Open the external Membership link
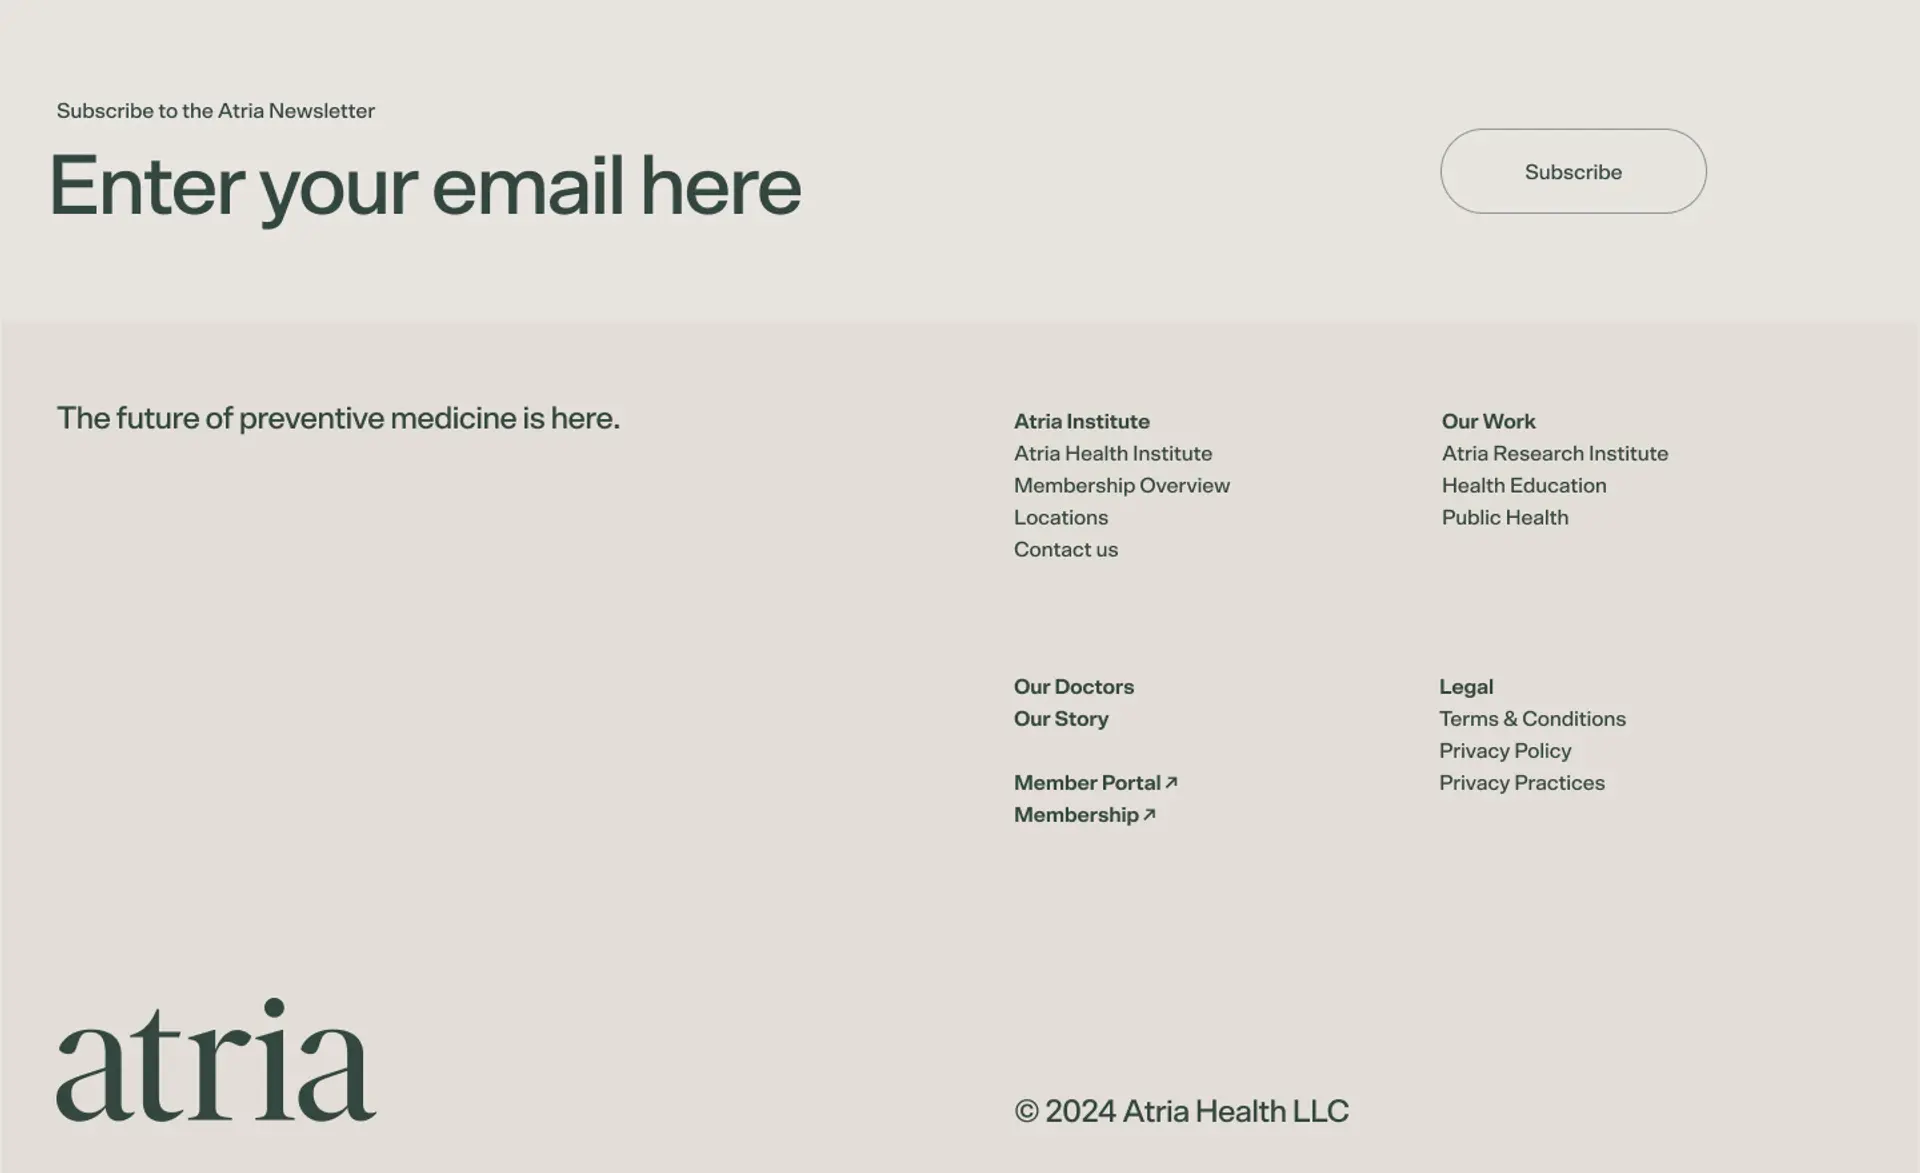Viewport: 1920px width, 1173px height. pos(1085,815)
